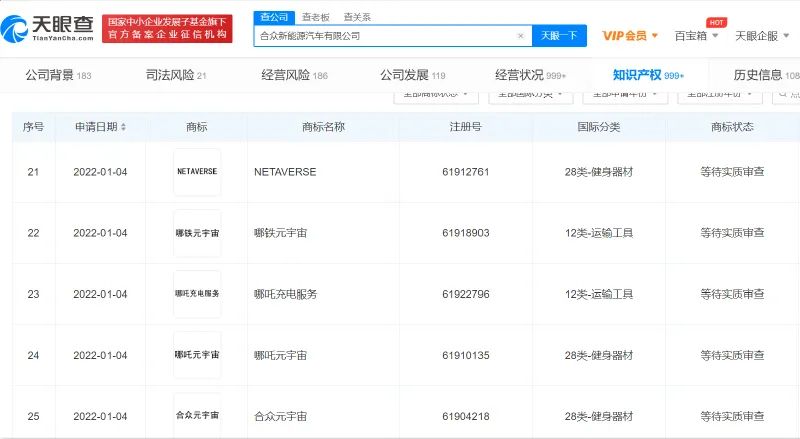Open the 哪铁元宇宙 trademark image
The height and width of the screenshot is (439, 800).
coord(196,233)
